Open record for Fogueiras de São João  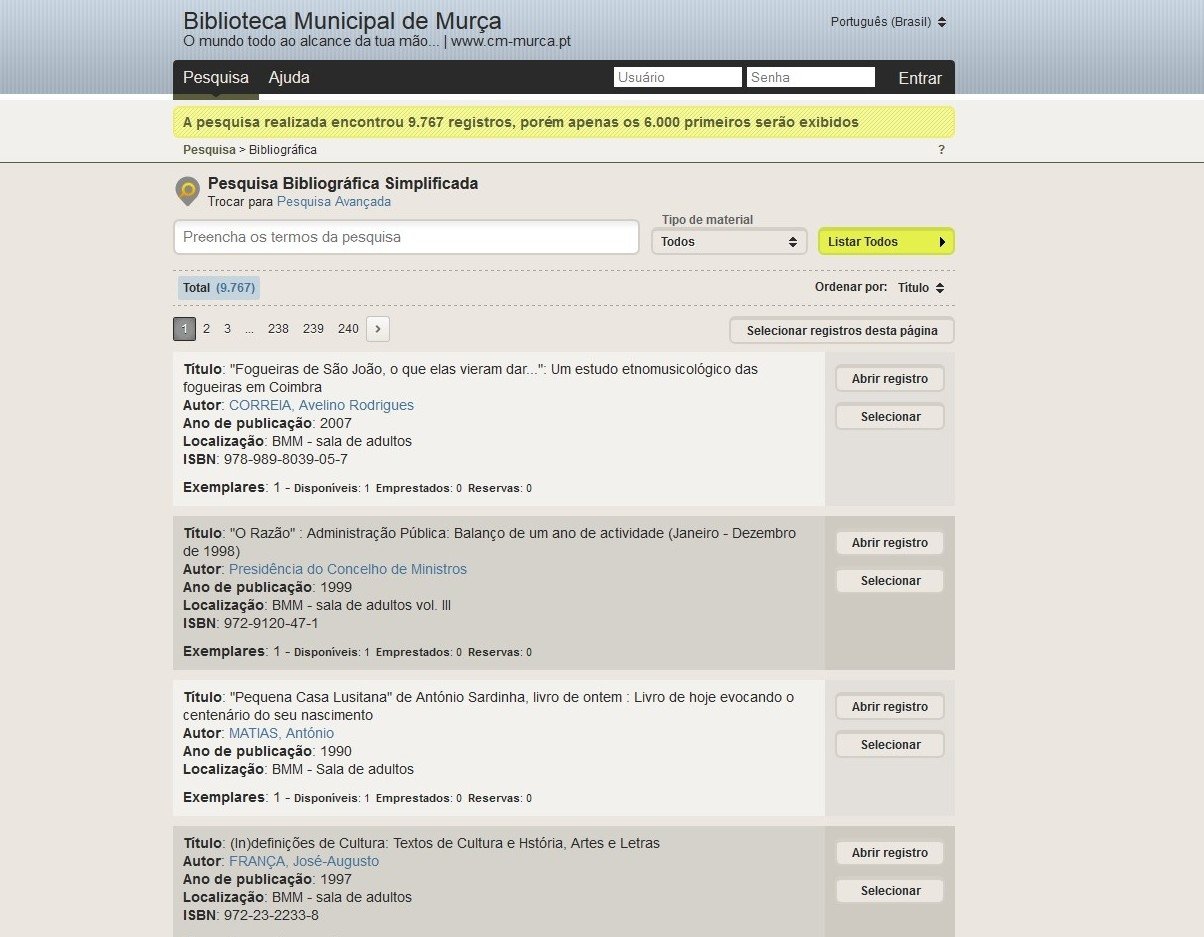click(889, 379)
